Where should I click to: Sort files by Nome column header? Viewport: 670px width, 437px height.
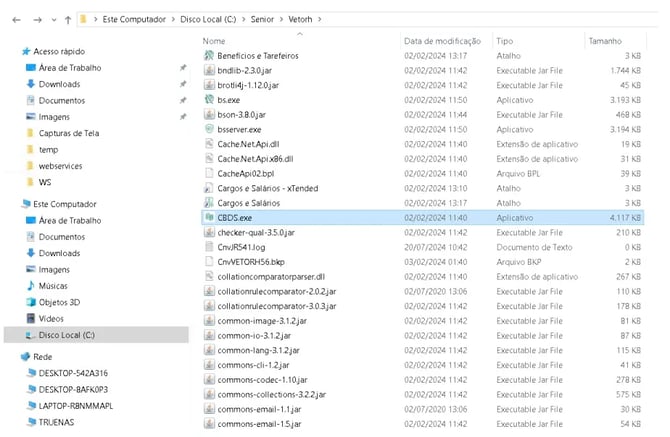coord(214,41)
